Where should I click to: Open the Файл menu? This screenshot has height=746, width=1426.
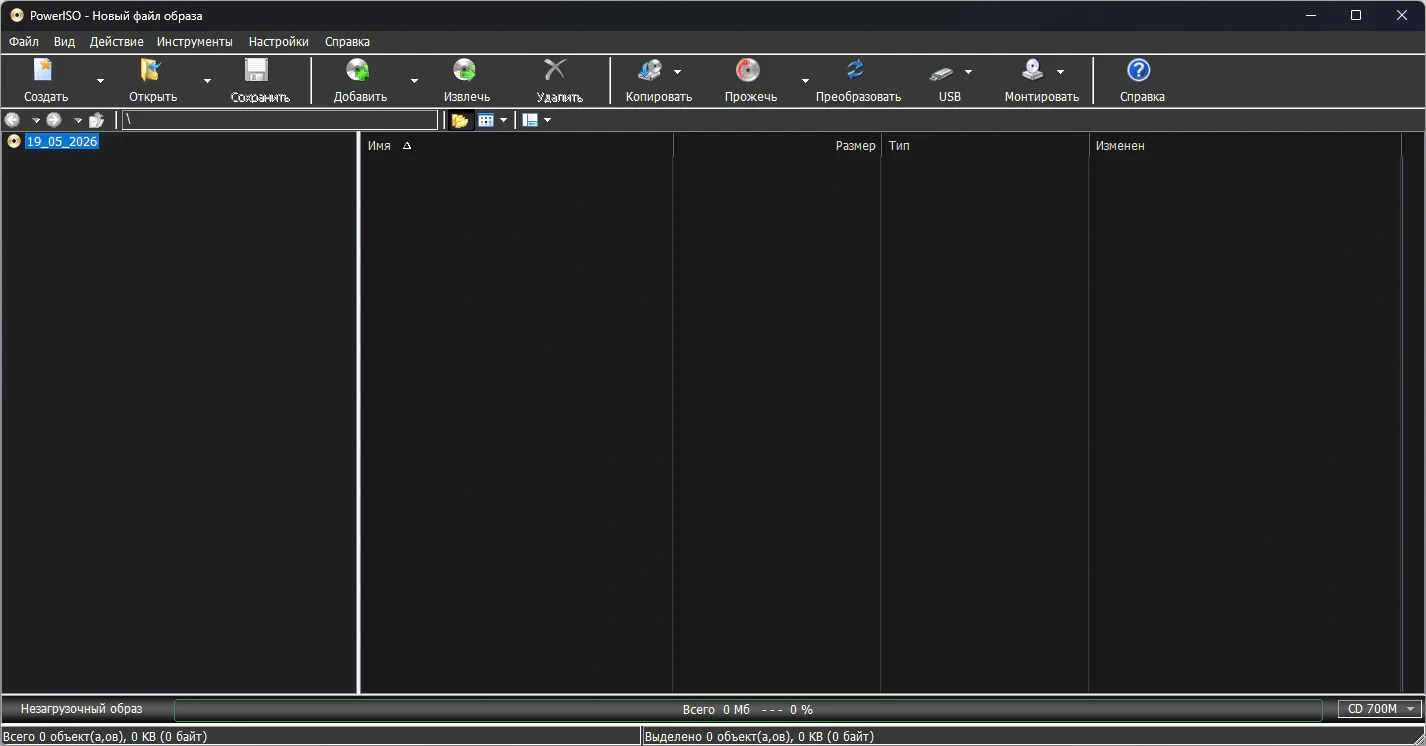tap(24, 42)
